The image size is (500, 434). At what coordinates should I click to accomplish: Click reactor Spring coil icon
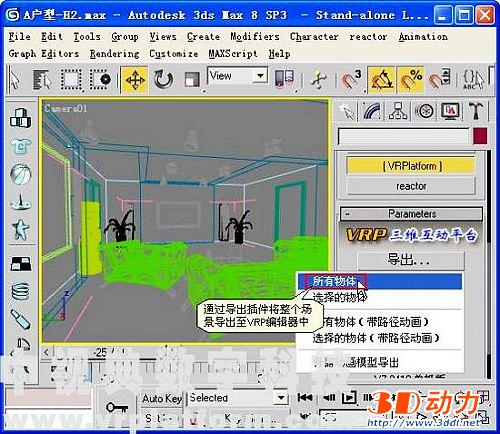click(21, 291)
